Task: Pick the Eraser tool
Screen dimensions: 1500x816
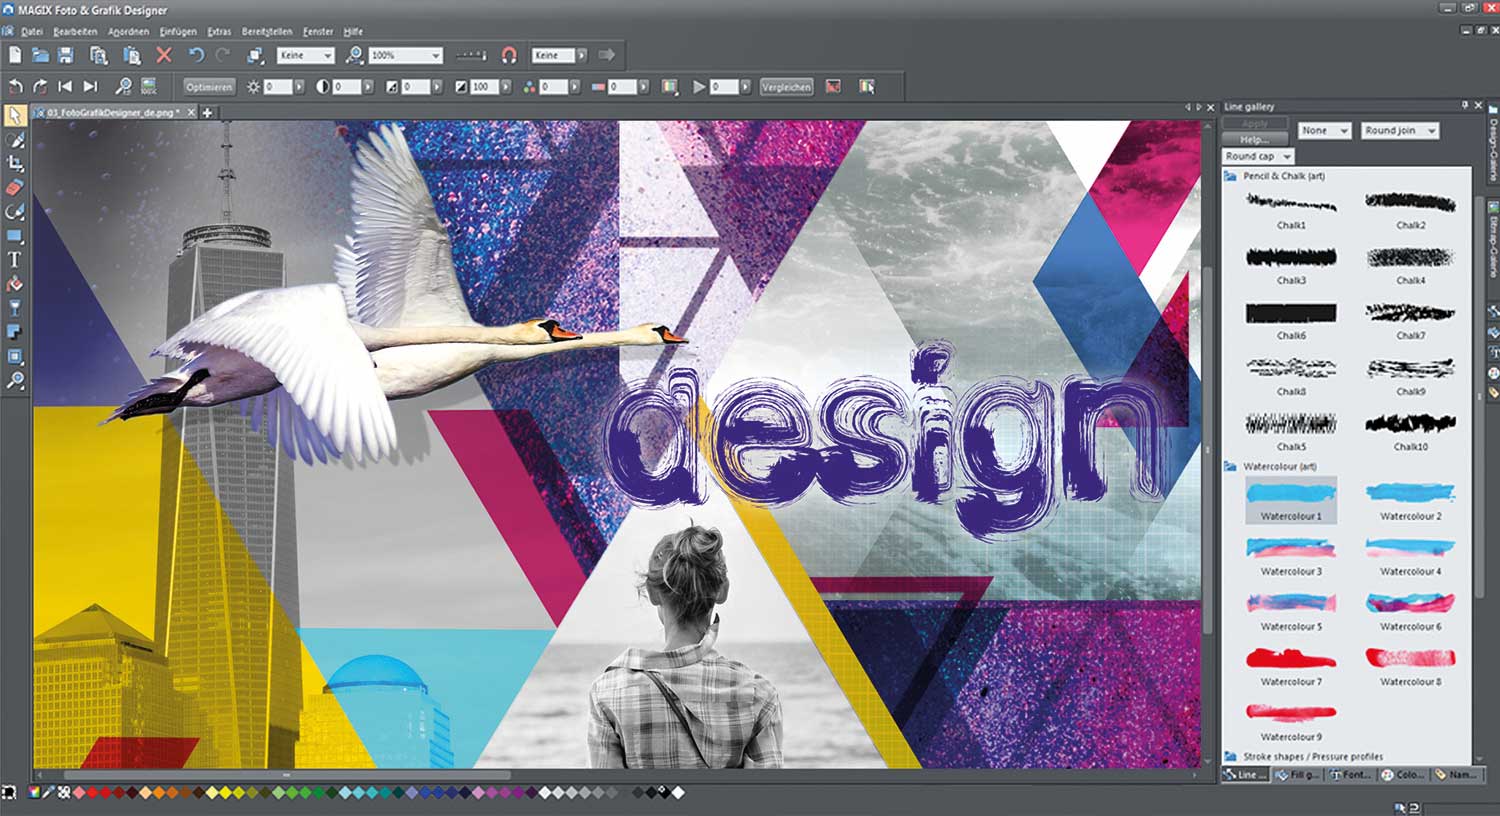Action: click(15, 188)
